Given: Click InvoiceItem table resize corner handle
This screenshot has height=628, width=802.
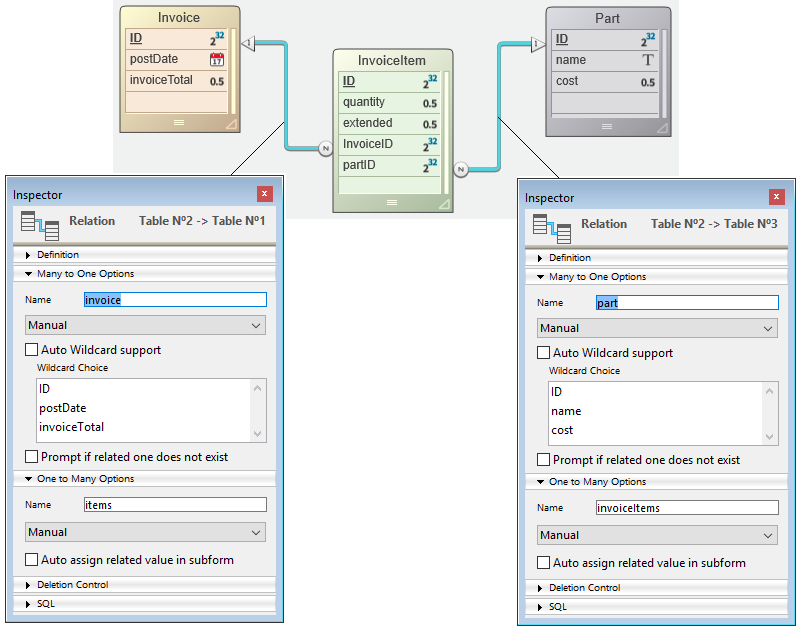Looking at the screenshot, I should [x=443, y=203].
